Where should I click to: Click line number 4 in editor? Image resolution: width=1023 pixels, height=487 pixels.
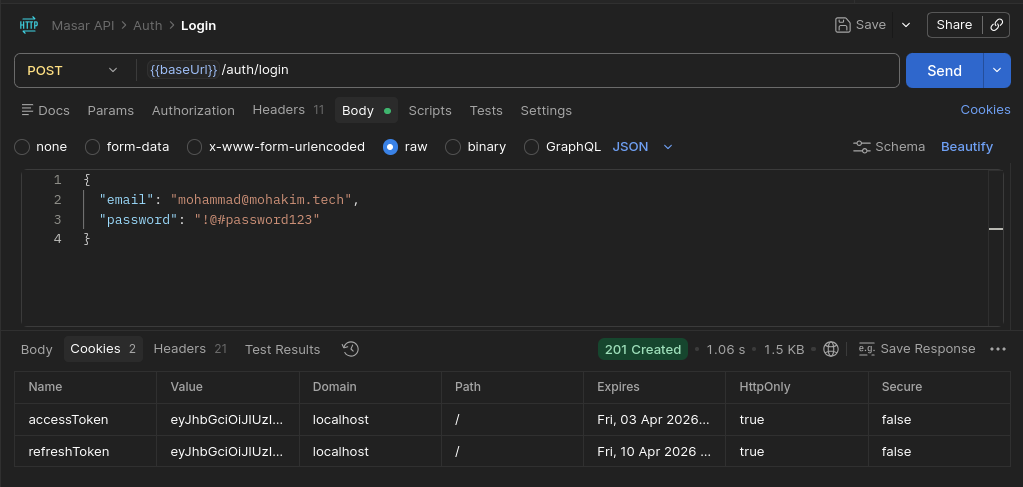click(x=57, y=239)
